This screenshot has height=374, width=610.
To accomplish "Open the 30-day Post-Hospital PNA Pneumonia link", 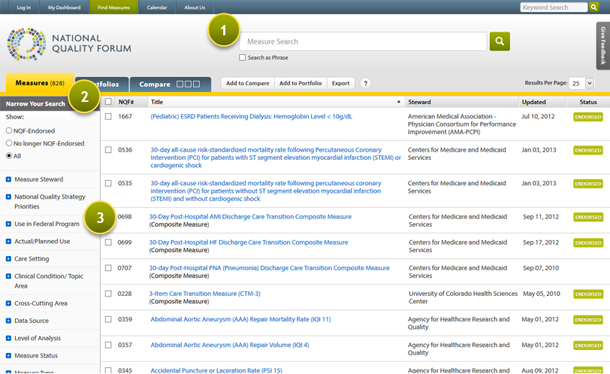I will tap(269, 268).
